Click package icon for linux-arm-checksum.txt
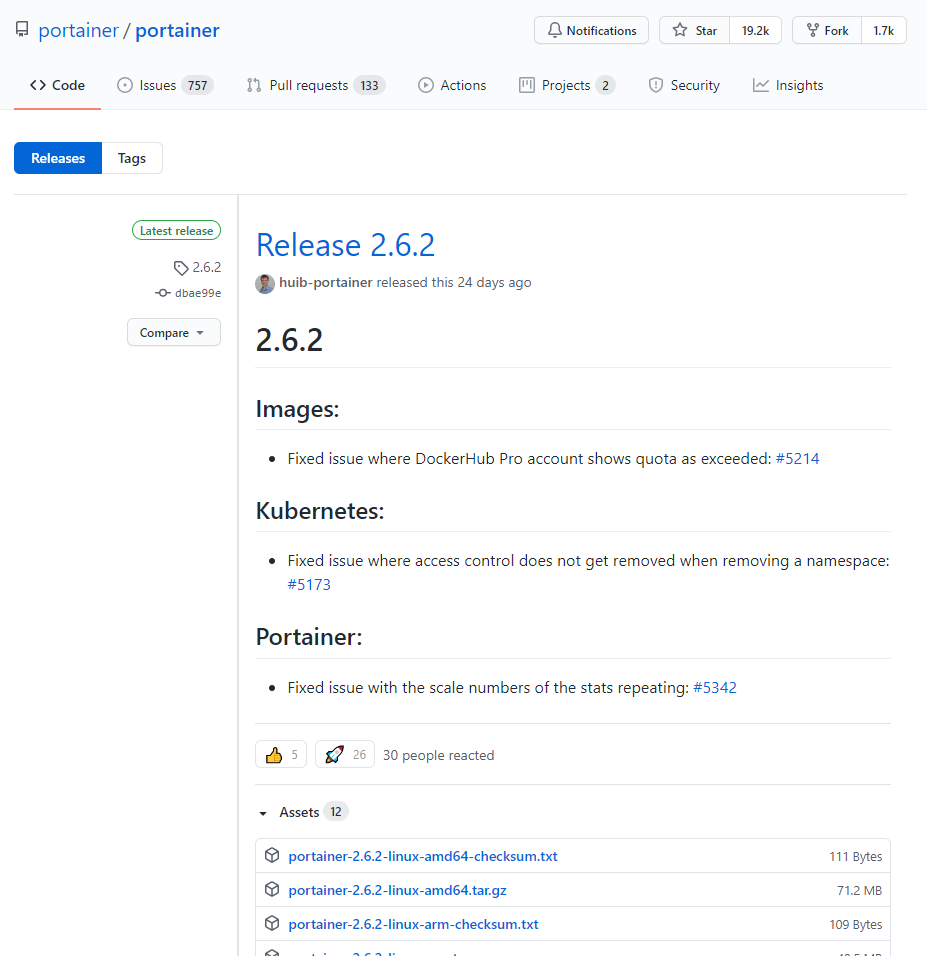The width and height of the screenshot is (927, 956). (272, 924)
